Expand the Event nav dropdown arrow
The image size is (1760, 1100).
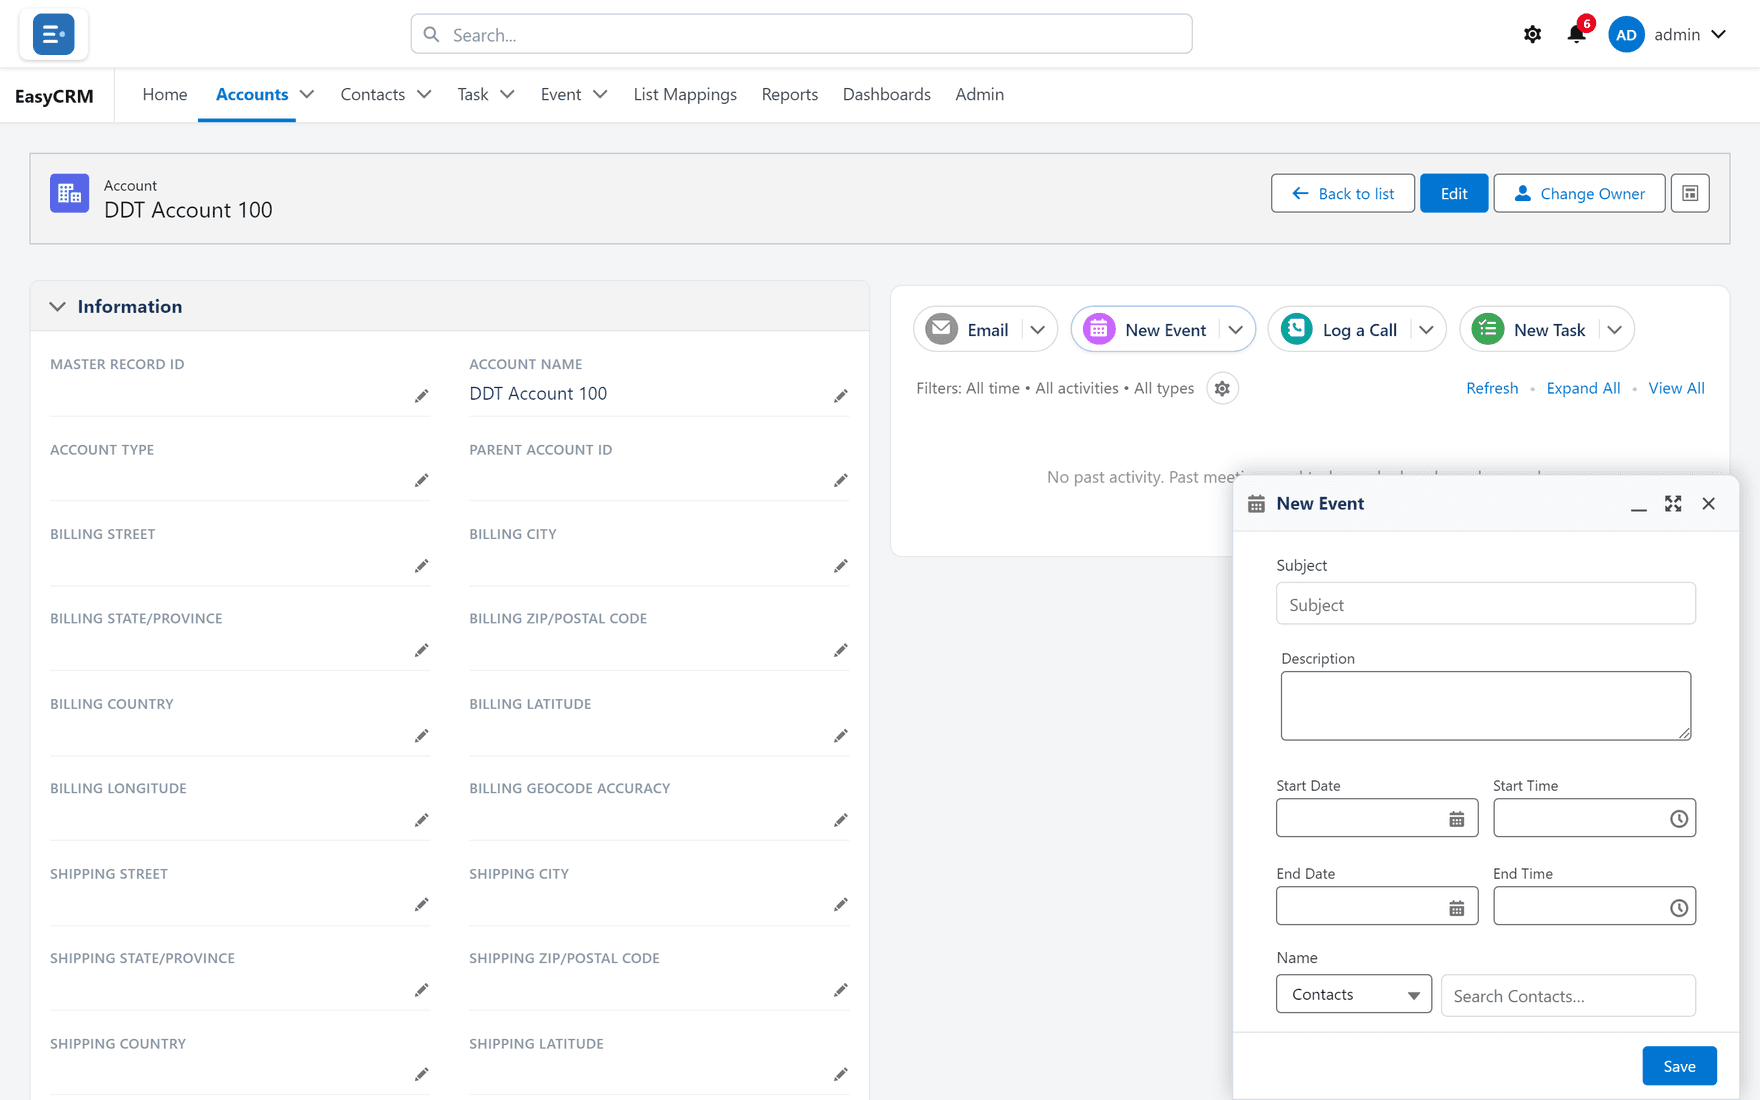(600, 94)
